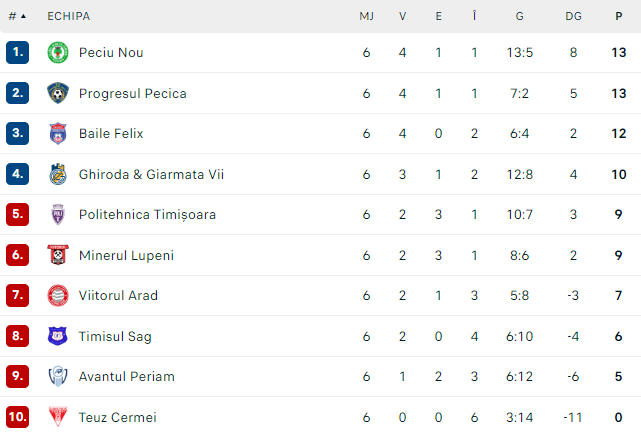
Task: Select the Avantul Periam team crest
Action: click(58, 376)
